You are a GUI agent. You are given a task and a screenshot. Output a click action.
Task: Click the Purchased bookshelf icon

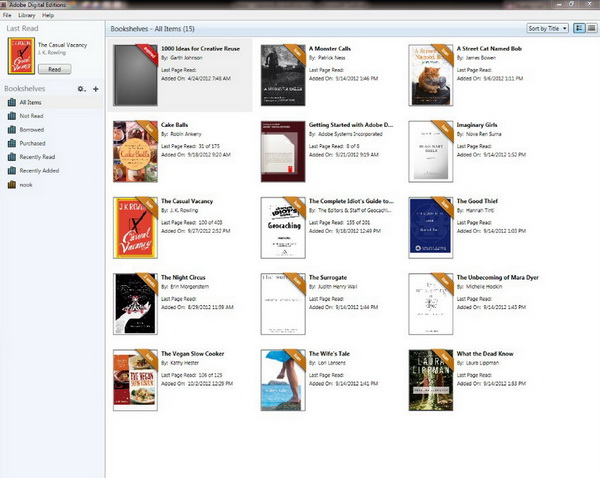[x=11, y=143]
